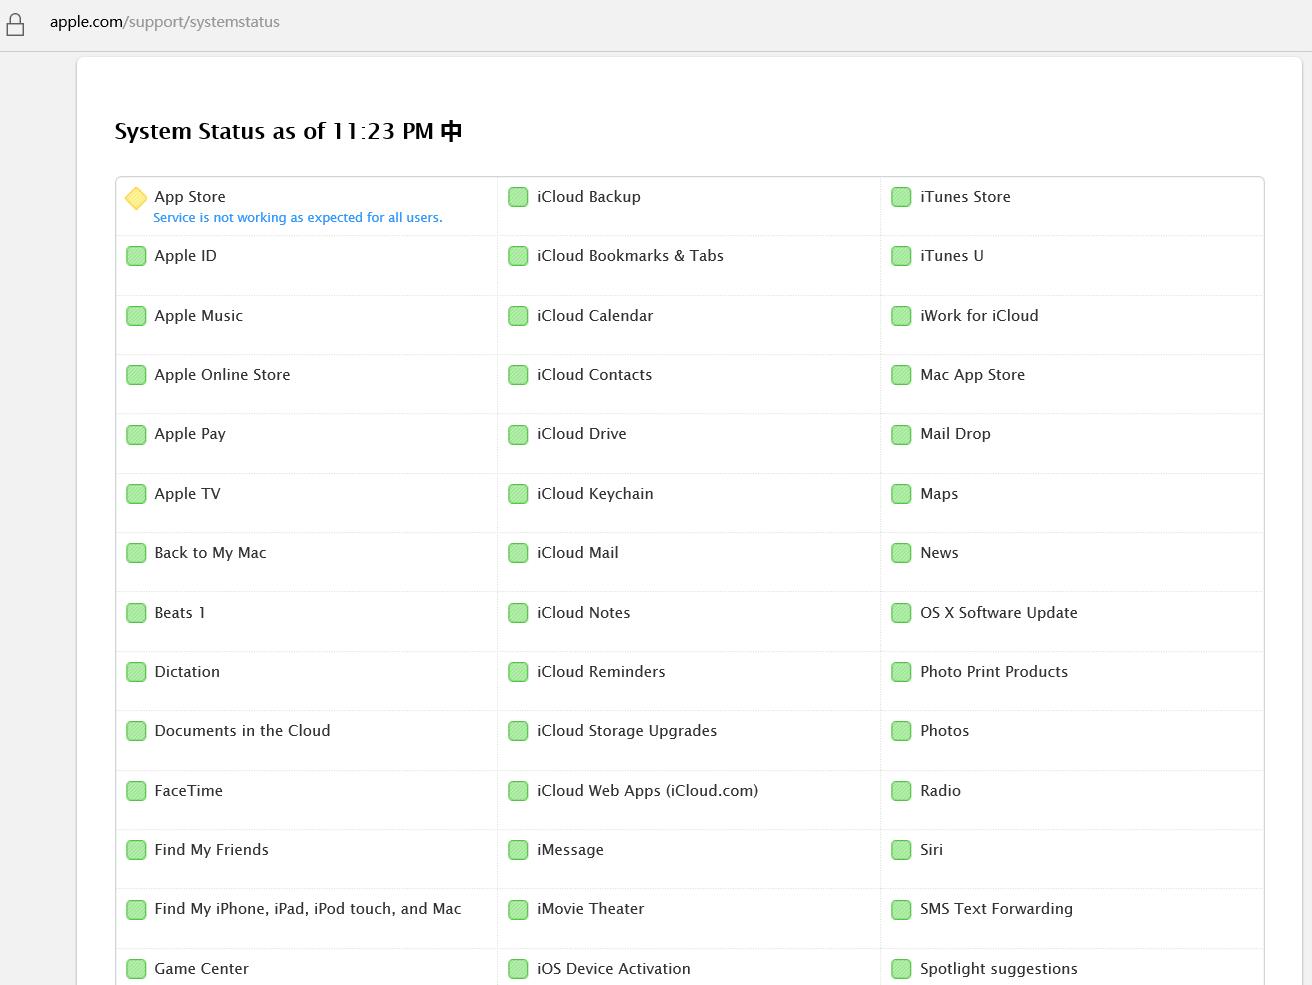Click the green status icon beside Apple Pay
Image resolution: width=1312 pixels, height=985 pixels.
pos(136,435)
